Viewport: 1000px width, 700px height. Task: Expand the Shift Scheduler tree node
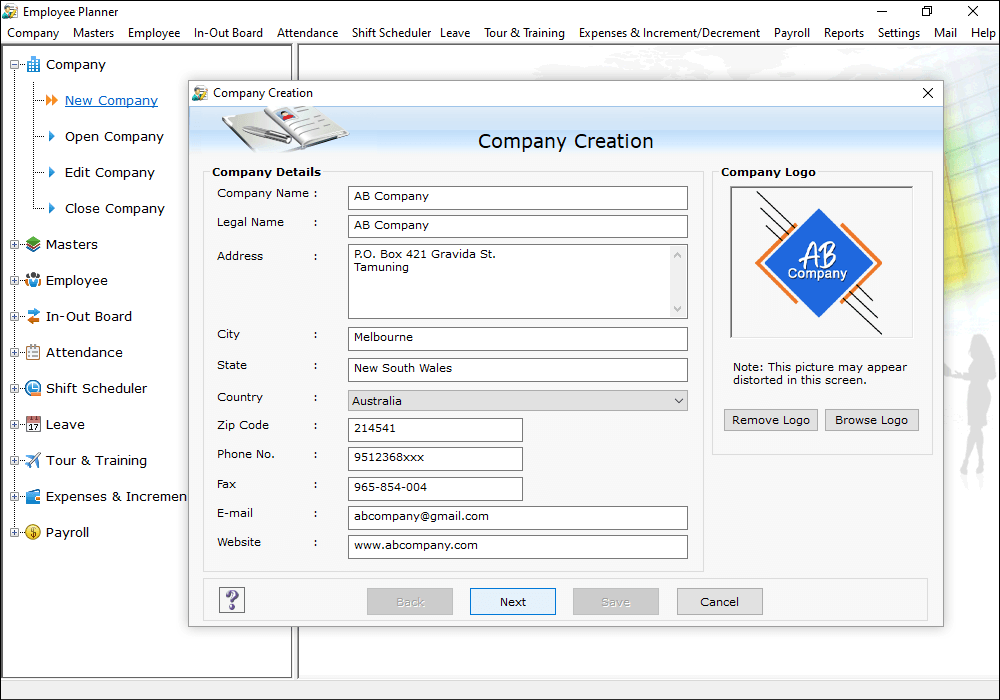coord(14,388)
